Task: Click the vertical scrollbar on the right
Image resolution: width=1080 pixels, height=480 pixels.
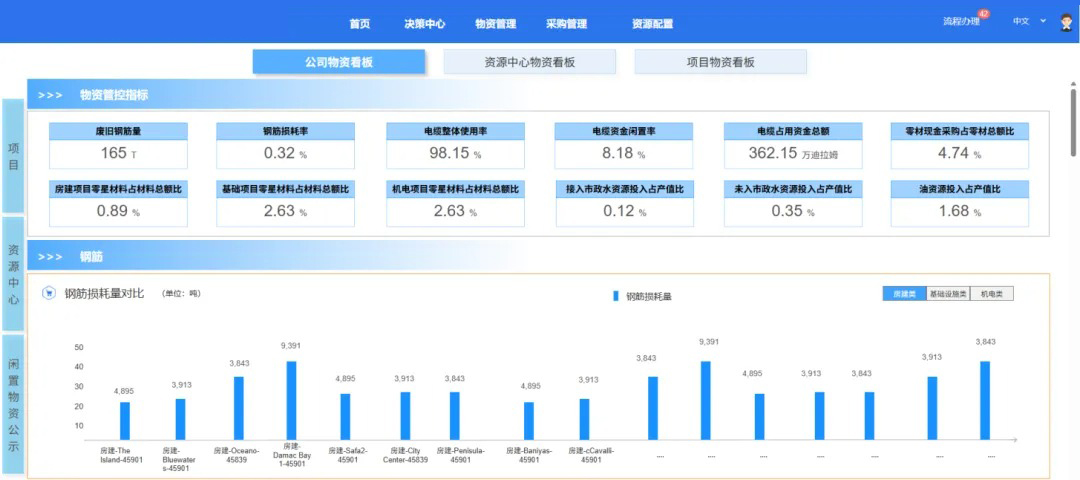Action: [1073, 122]
